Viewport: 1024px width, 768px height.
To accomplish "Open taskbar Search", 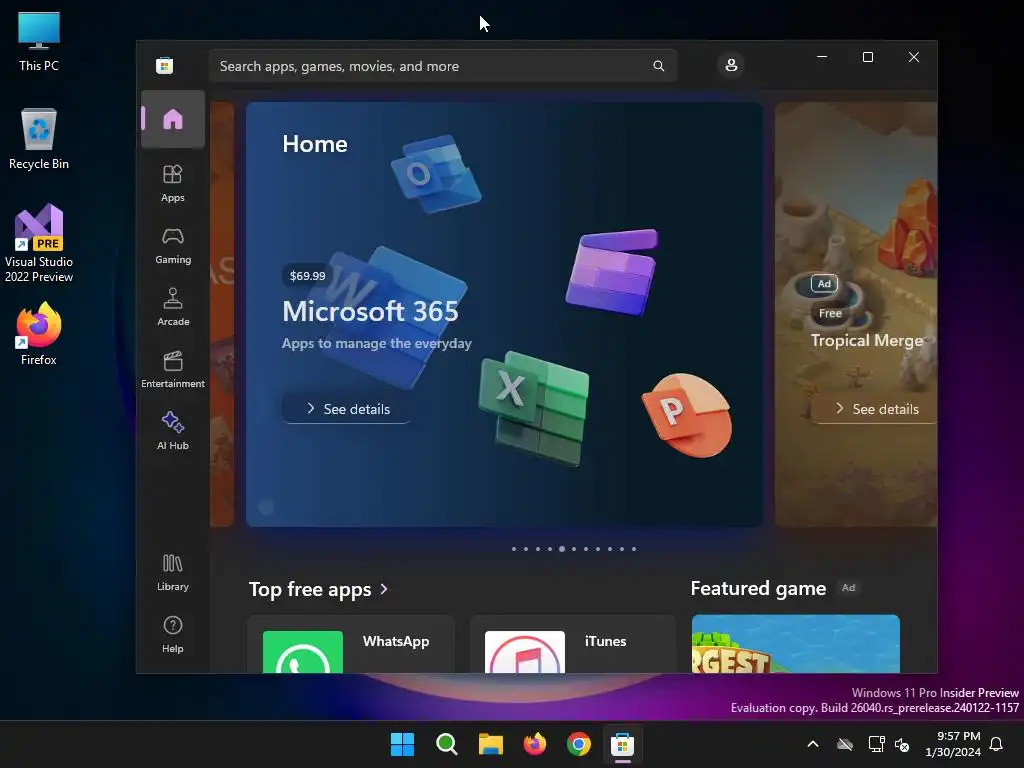I will tap(447, 744).
